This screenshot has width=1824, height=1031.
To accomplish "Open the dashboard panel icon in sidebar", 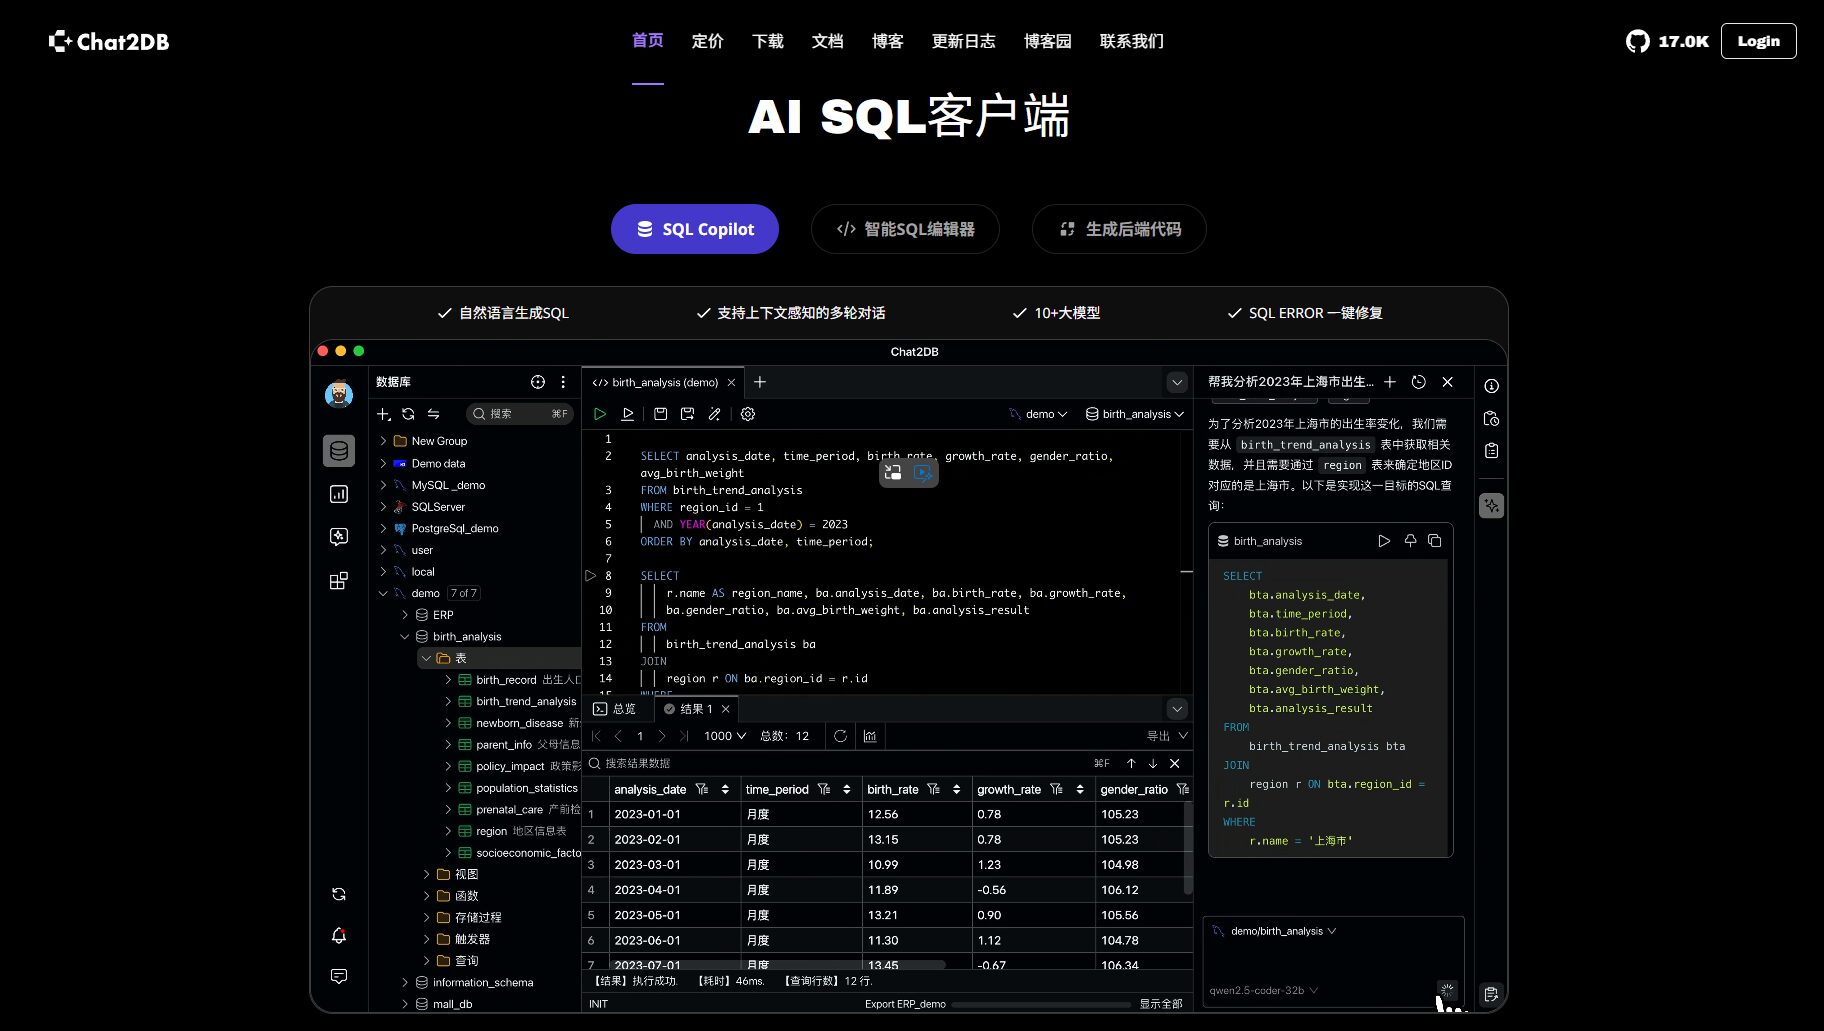I will [x=339, y=494].
